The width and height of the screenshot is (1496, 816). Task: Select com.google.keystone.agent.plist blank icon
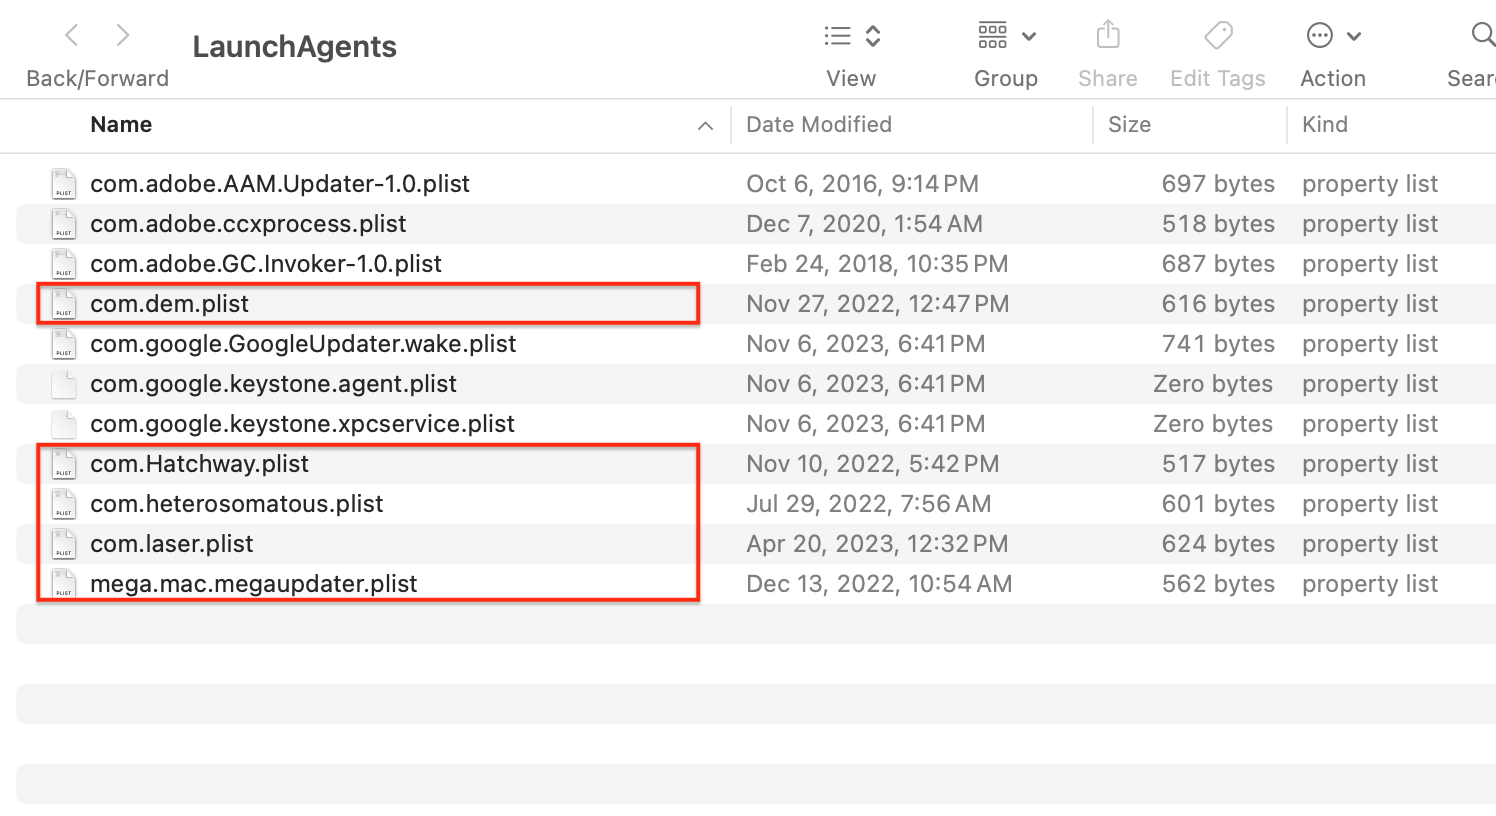tap(64, 384)
